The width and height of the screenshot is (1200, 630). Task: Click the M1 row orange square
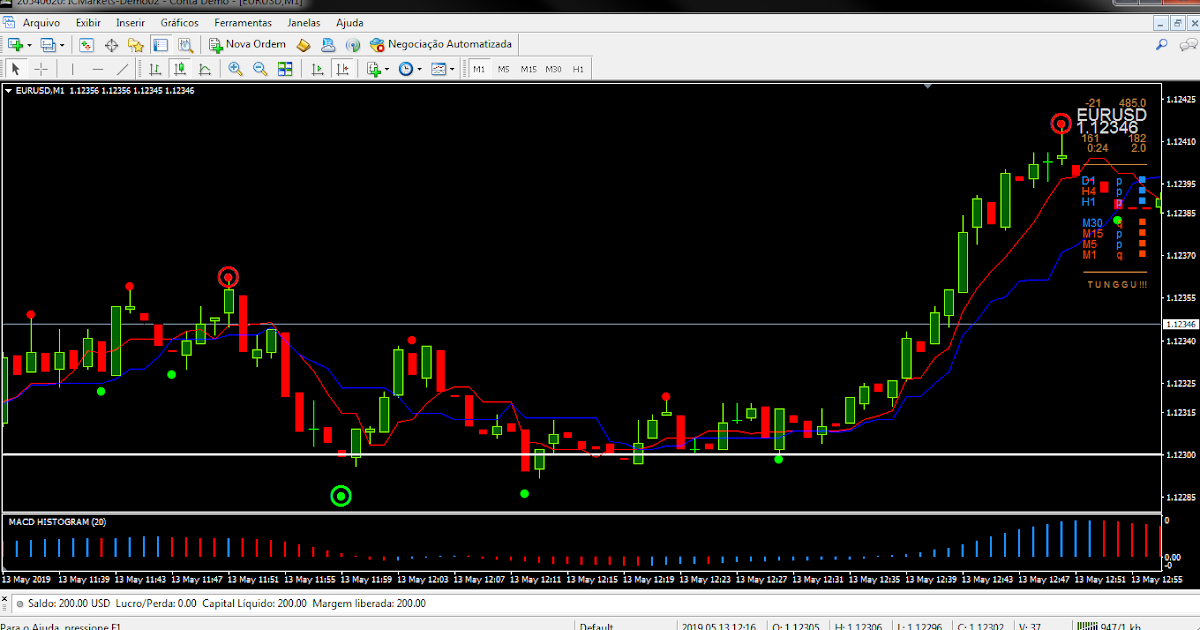[1142, 255]
